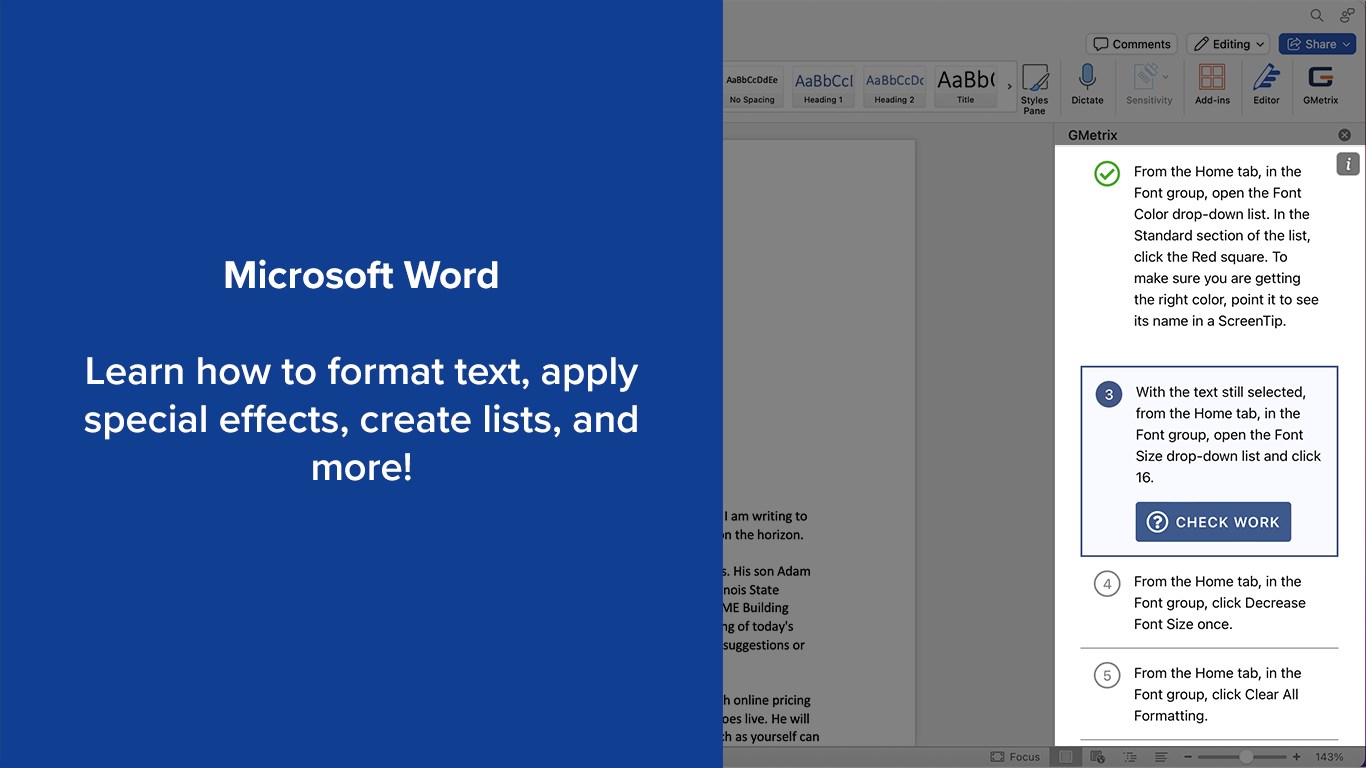Image resolution: width=1366 pixels, height=768 pixels.
Task: Open the Share dropdown
Action: click(1317, 44)
